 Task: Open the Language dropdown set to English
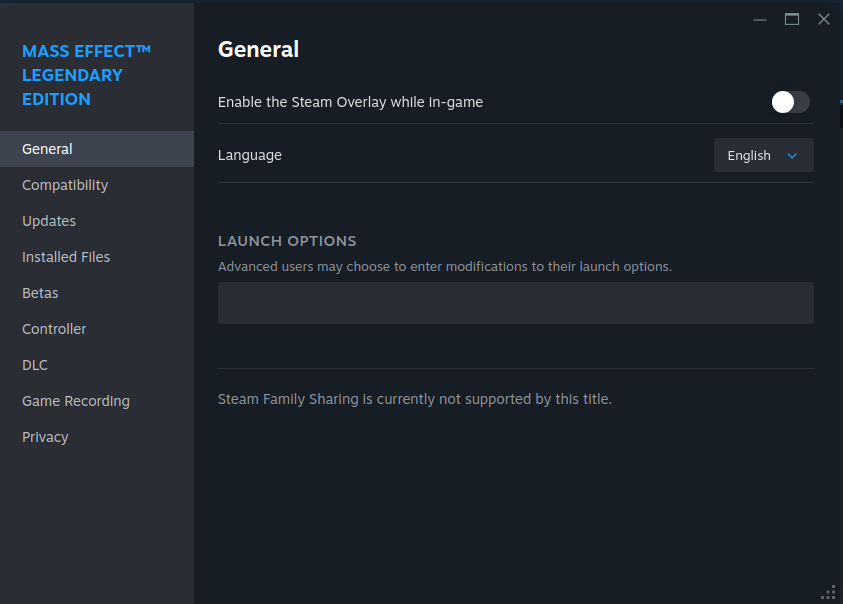click(763, 155)
